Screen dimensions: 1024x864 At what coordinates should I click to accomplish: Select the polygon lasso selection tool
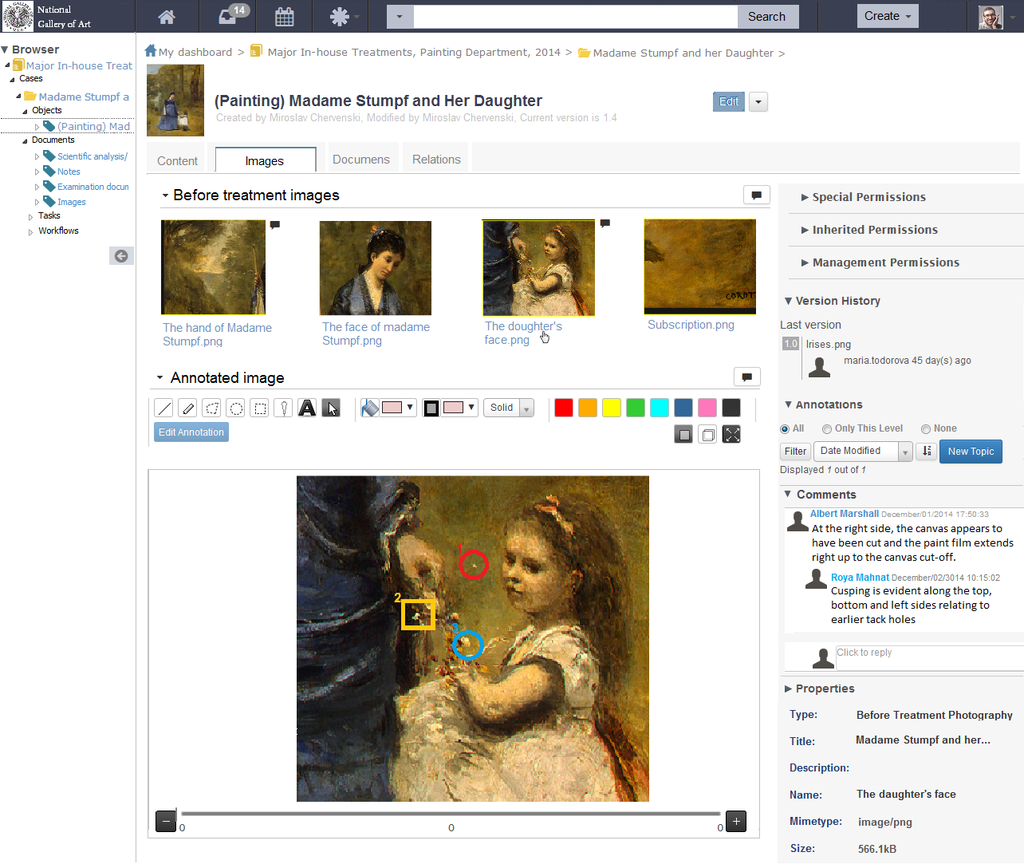click(212, 409)
